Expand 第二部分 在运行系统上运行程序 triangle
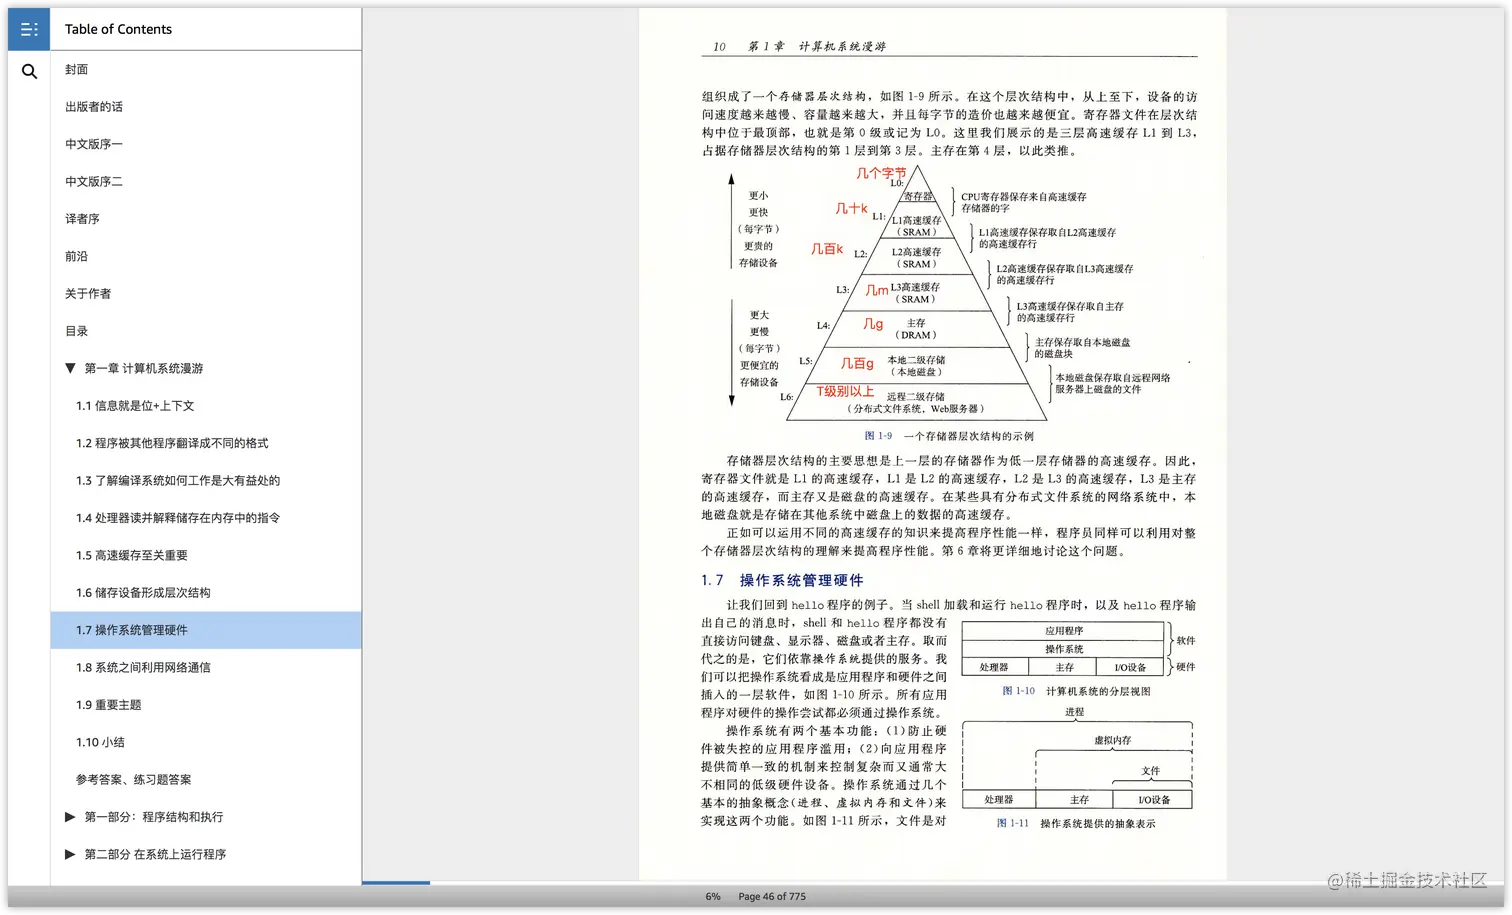Screen dimensions: 1512x915 [x=70, y=854]
